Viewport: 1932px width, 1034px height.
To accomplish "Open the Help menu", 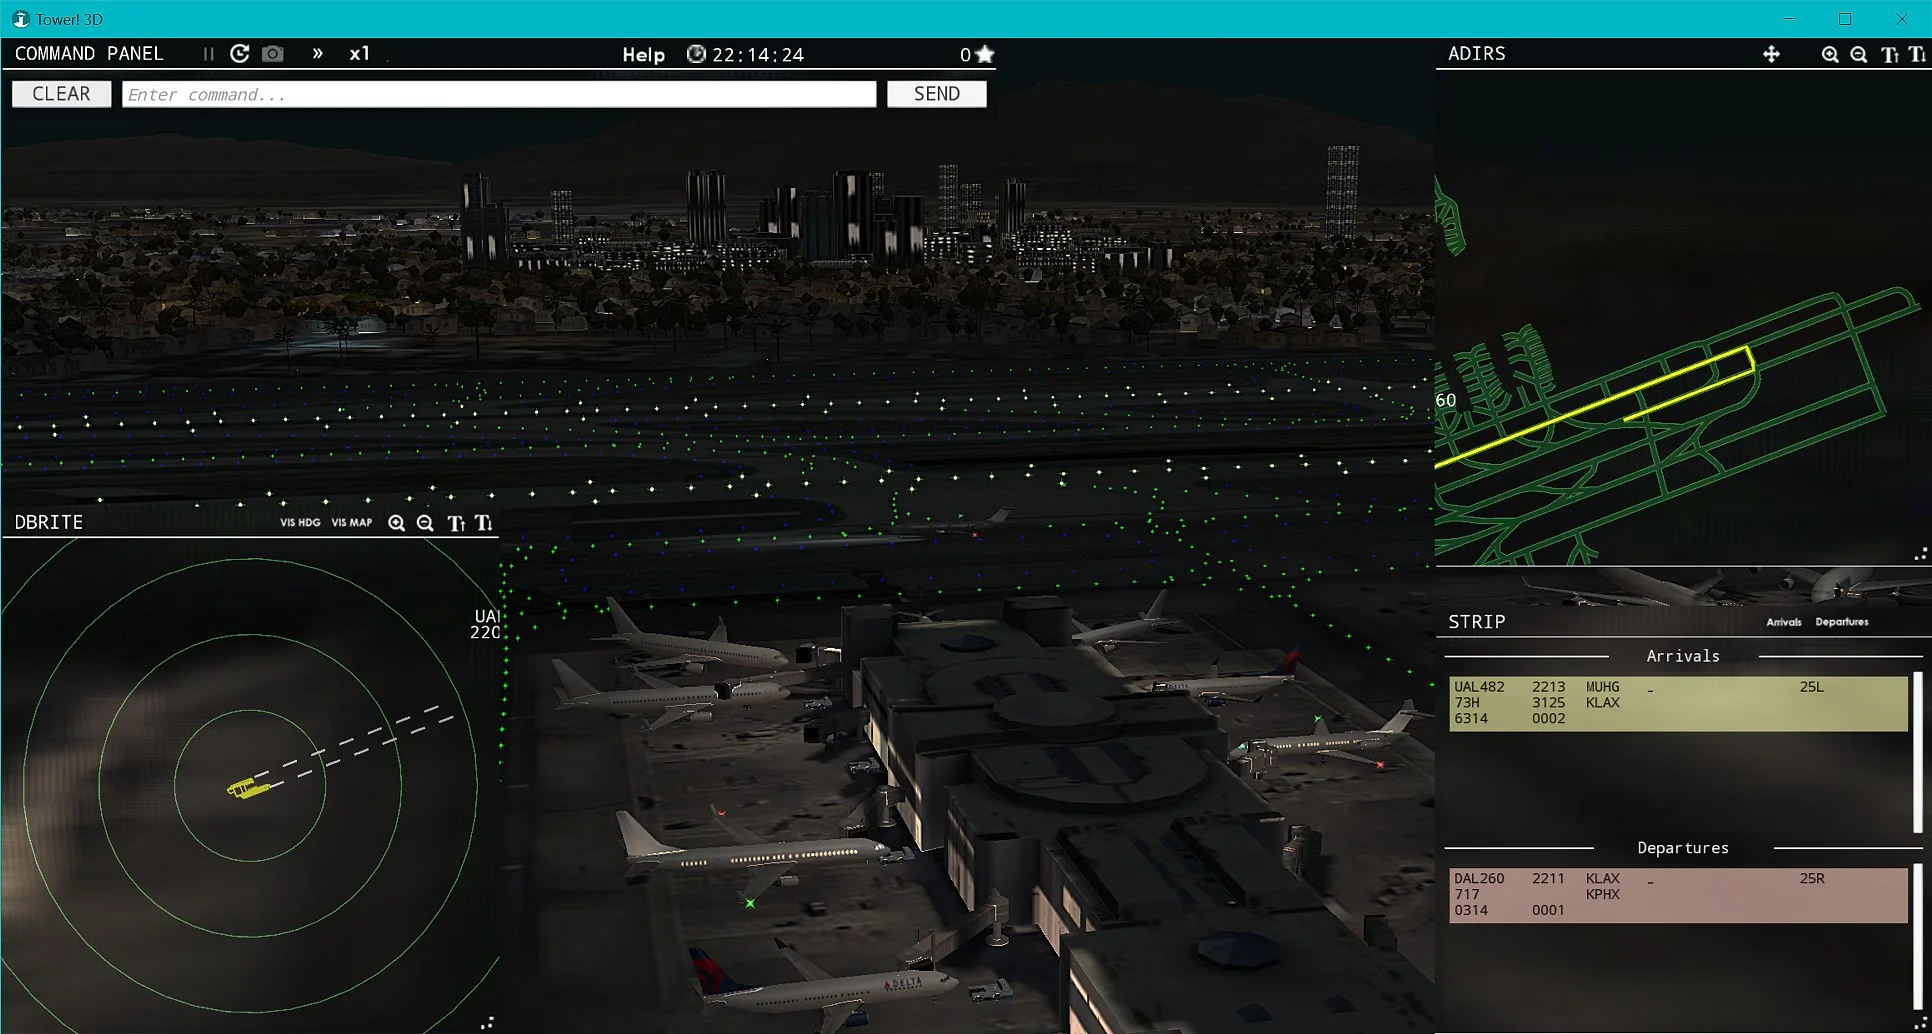I will point(643,55).
